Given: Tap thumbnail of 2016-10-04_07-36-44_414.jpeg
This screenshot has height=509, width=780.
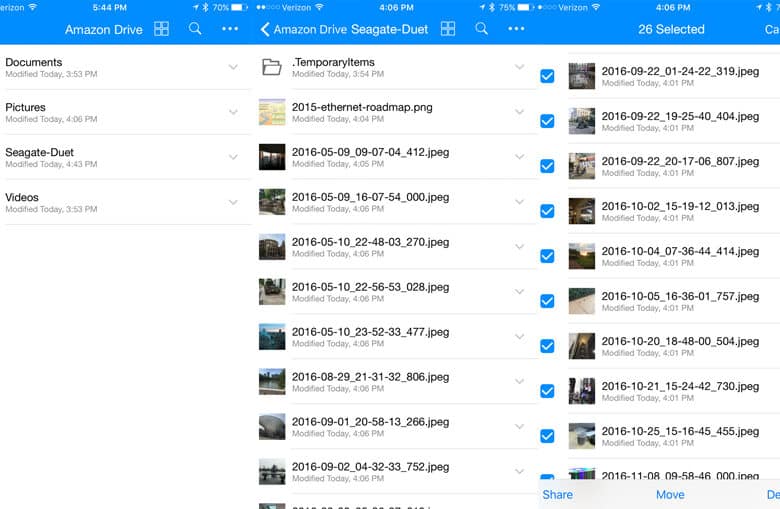Looking at the screenshot, I should 582,256.
